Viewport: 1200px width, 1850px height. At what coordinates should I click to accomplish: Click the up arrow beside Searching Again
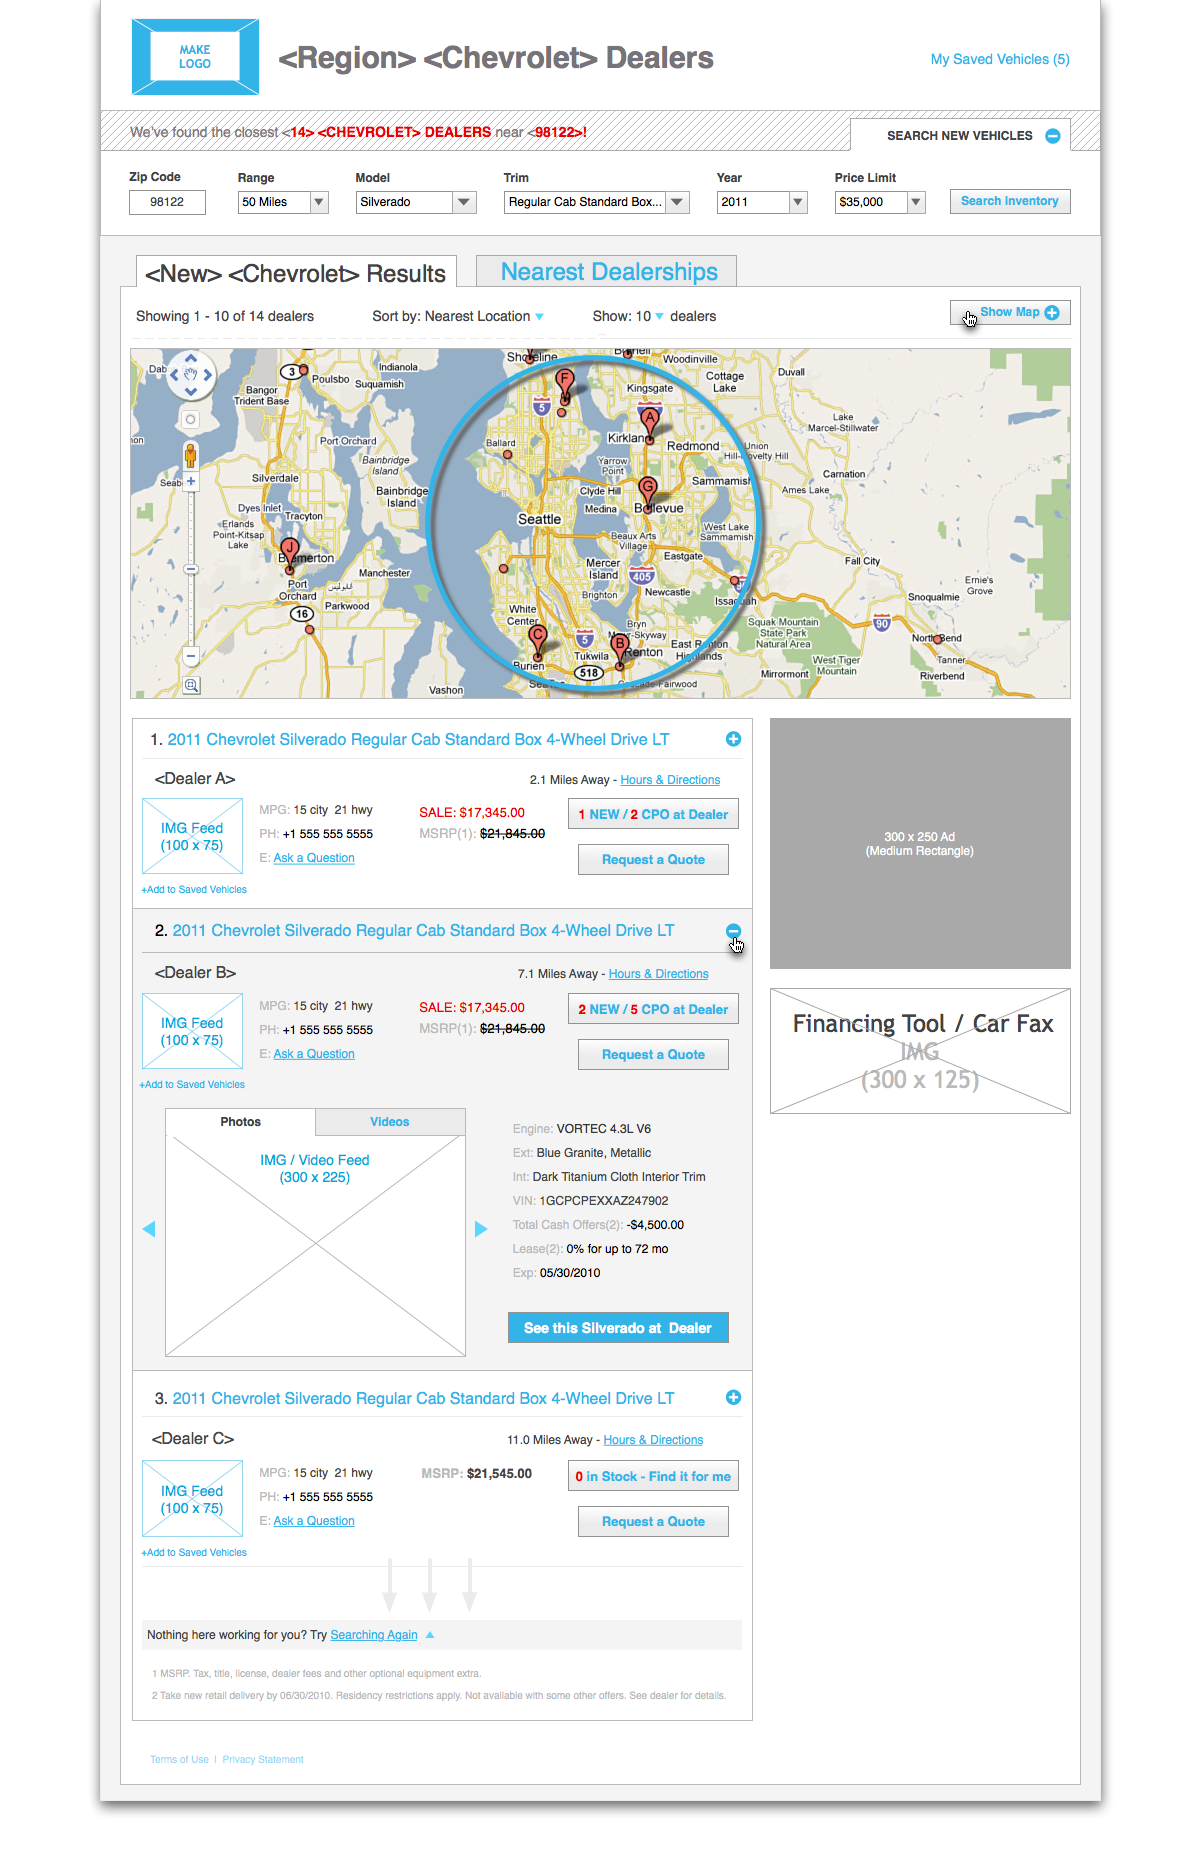point(430,1635)
